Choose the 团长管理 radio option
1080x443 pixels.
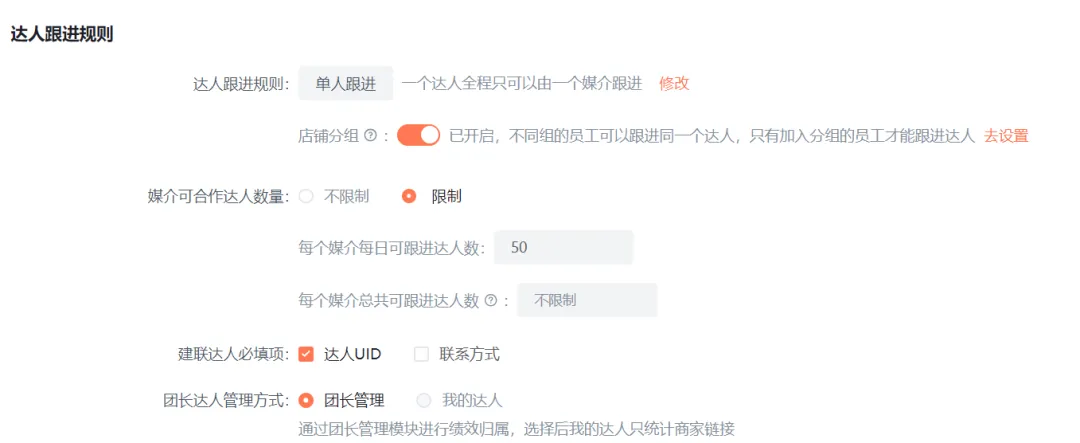pos(307,401)
